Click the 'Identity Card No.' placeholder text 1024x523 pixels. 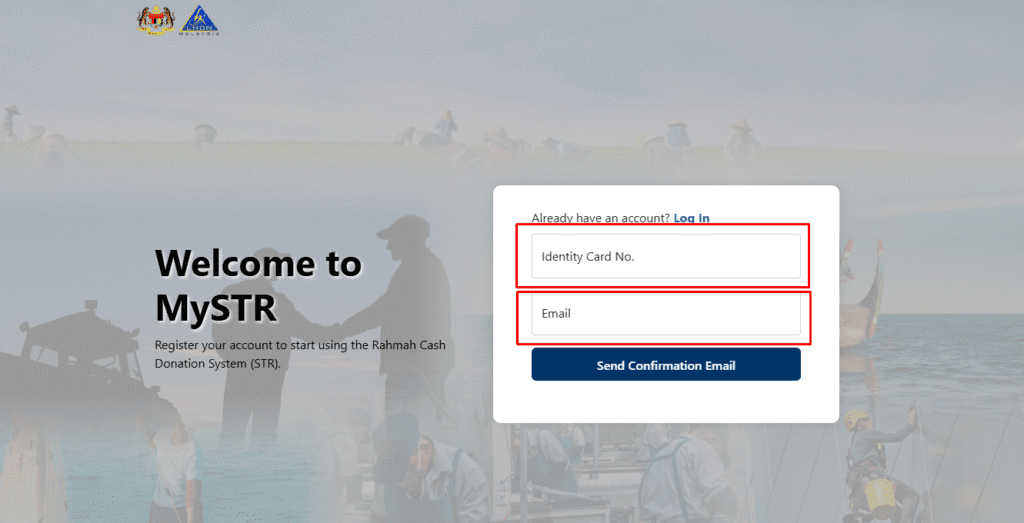coord(588,257)
